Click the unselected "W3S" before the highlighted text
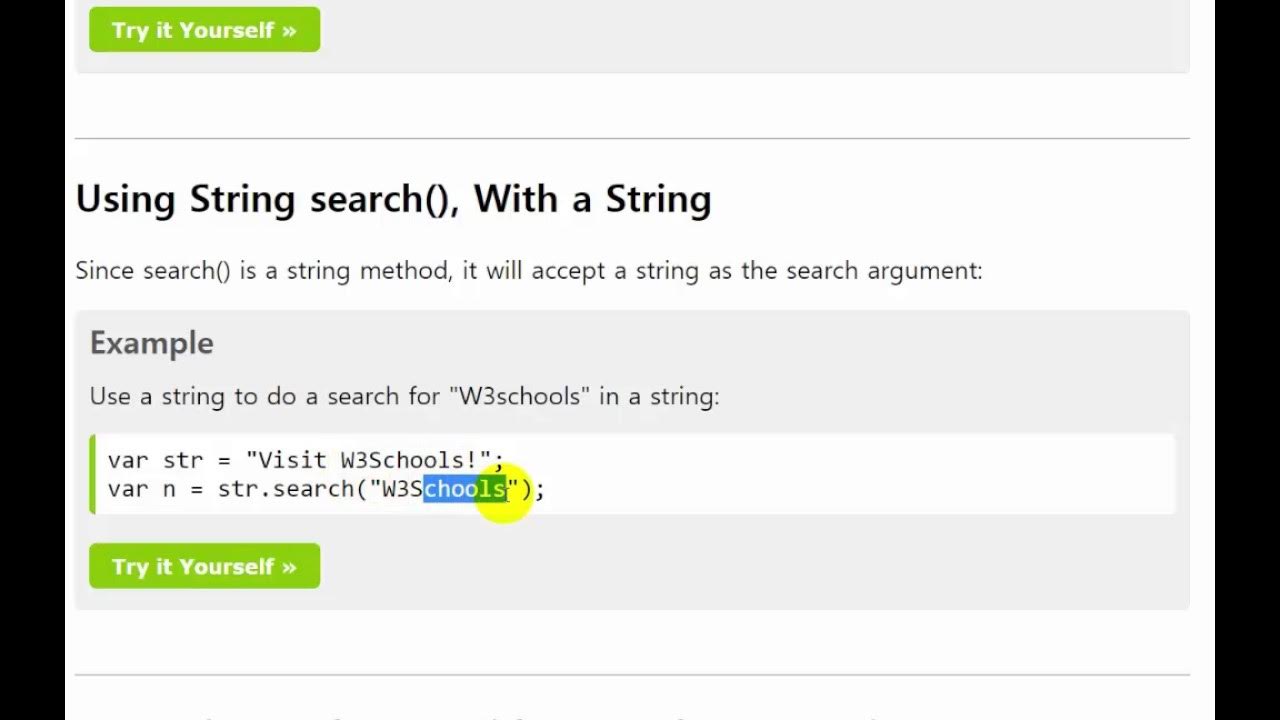Viewport: 1280px width, 720px height. point(402,489)
